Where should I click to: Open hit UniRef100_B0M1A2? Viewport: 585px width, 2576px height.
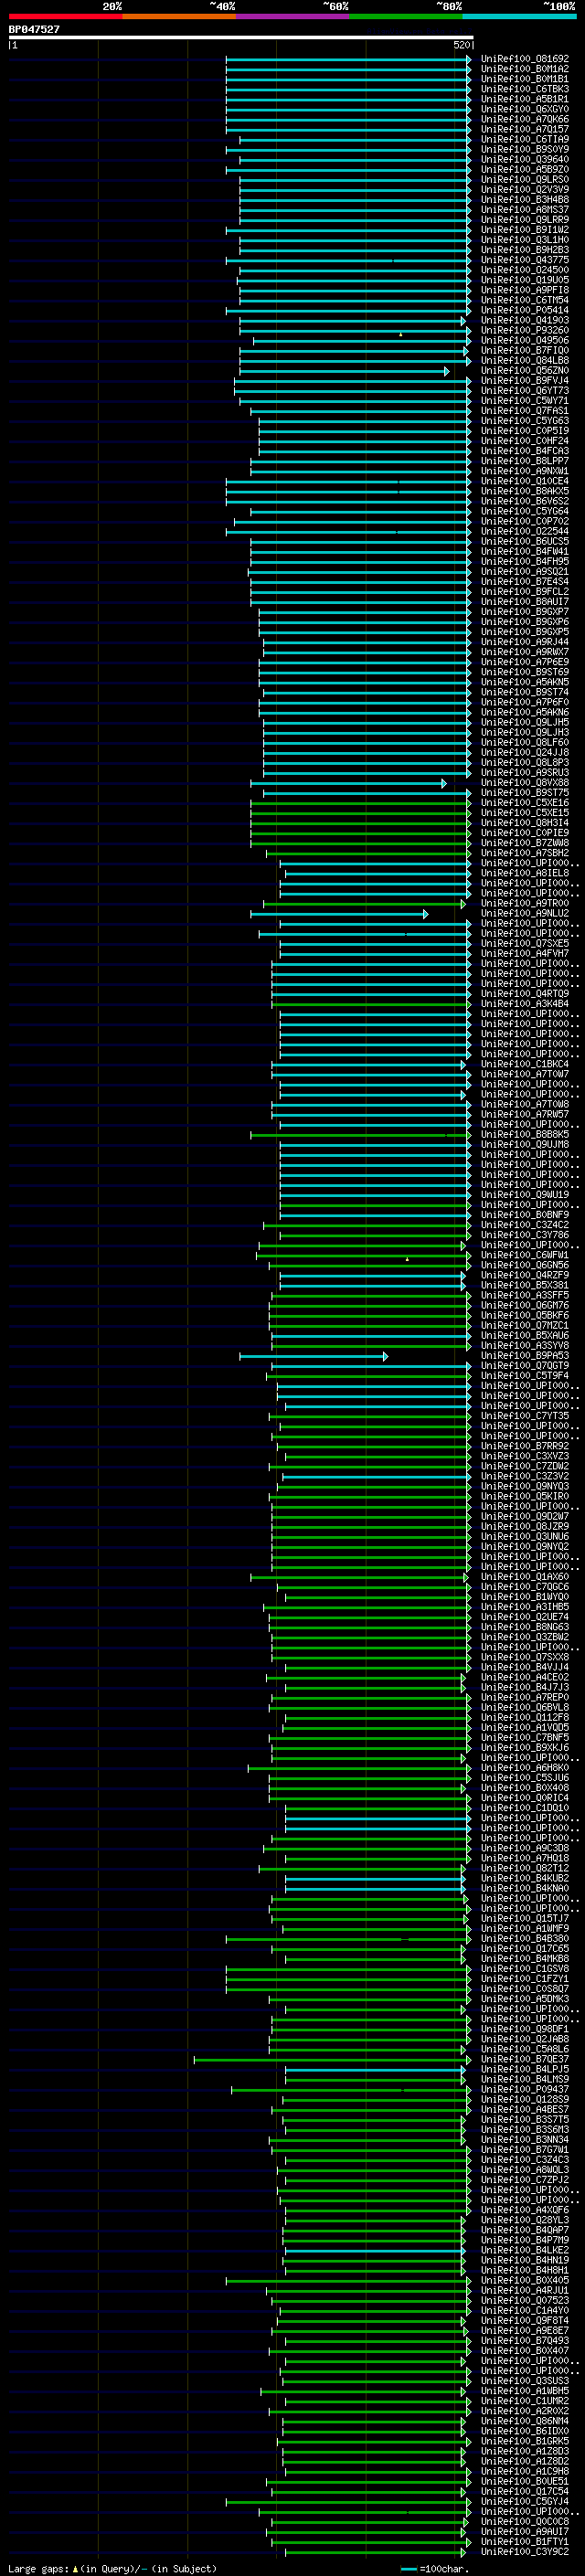tap(524, 69)
